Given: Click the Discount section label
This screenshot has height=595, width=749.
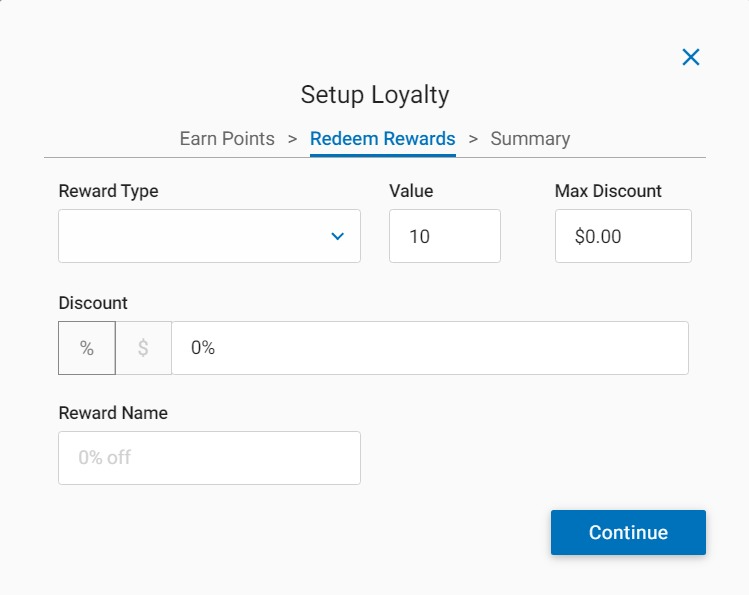Looking at the screenshot, I should (93, 303).
